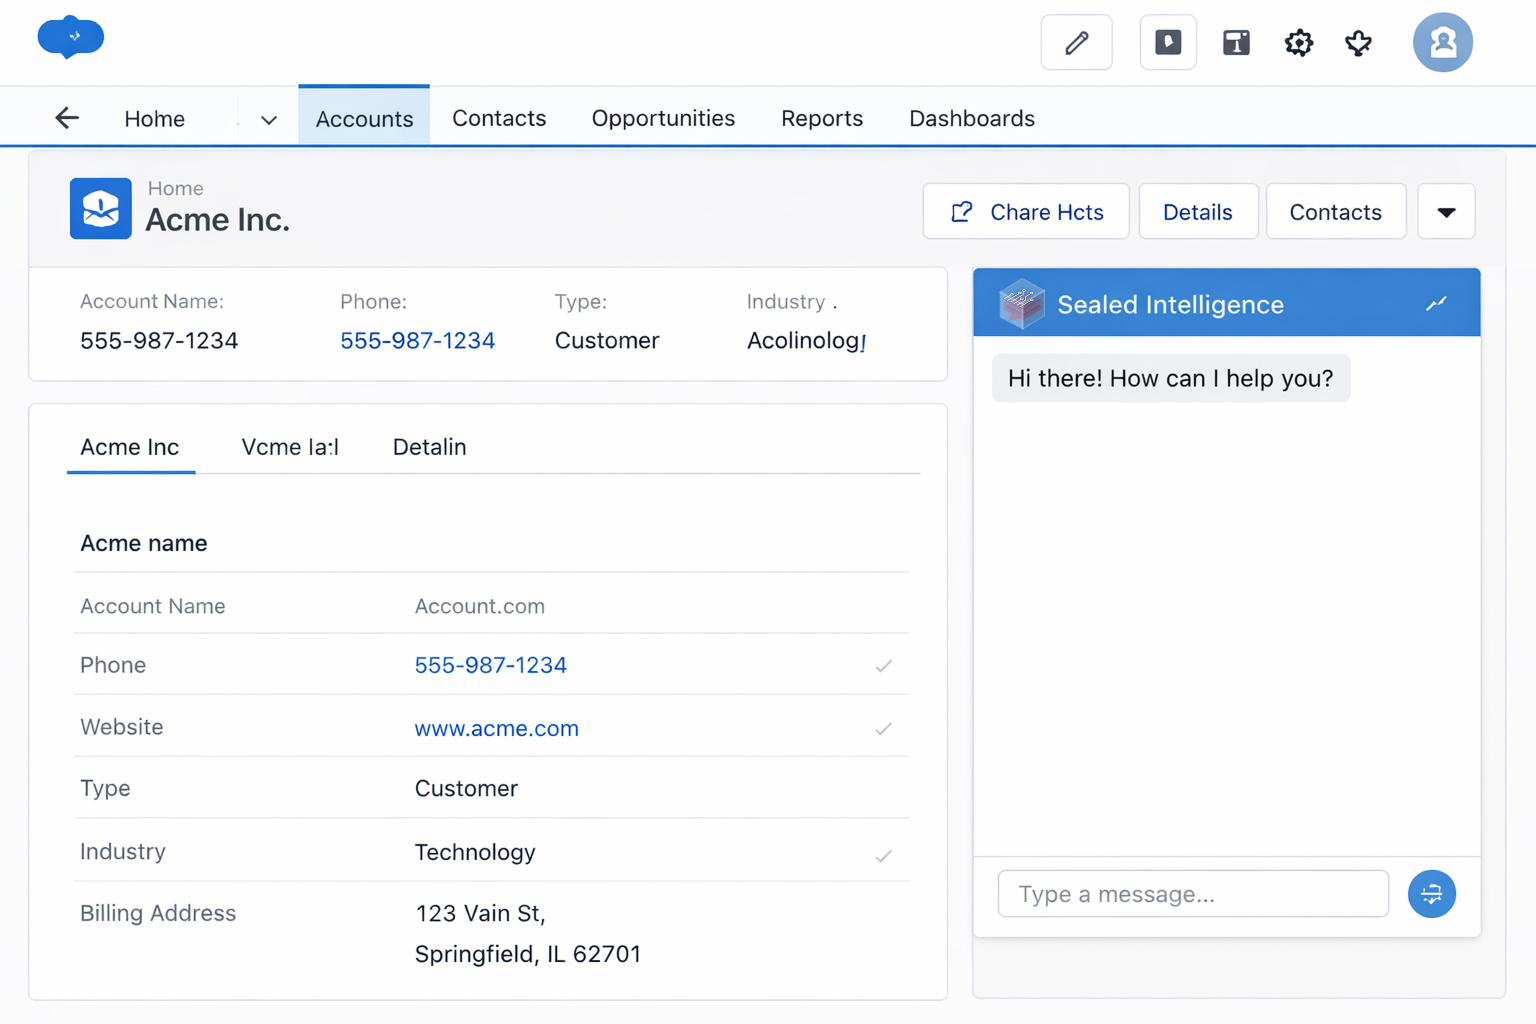Click the checkmark on the Phone row
The height and width of the screenshot is (1024, 1536).
883,666
